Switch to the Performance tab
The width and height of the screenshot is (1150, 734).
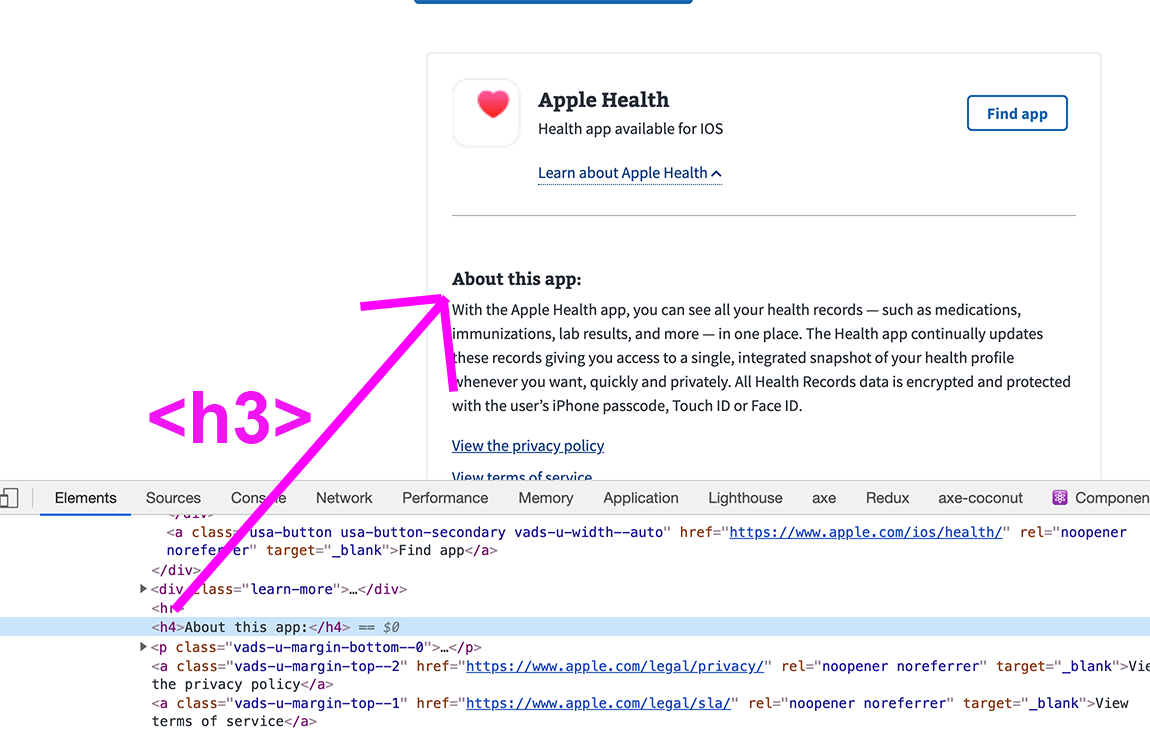(445, 498)
